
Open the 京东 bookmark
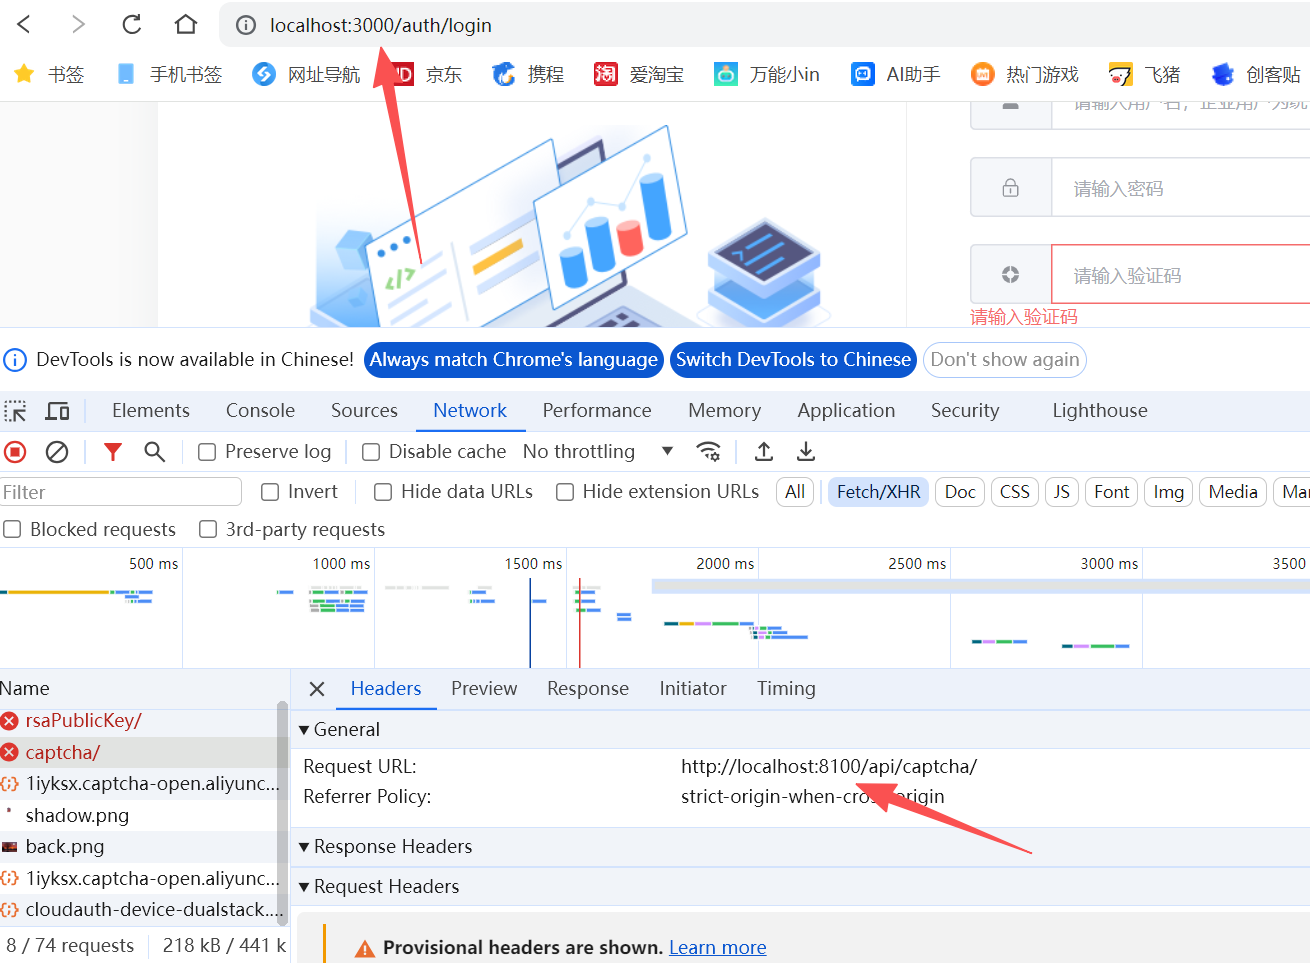429,74
